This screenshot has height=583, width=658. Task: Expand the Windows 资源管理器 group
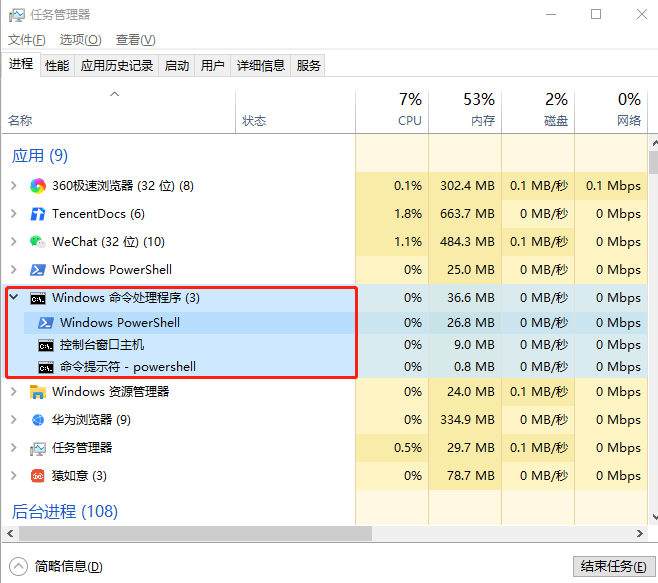pyautogui.click(x=13, y=392)
